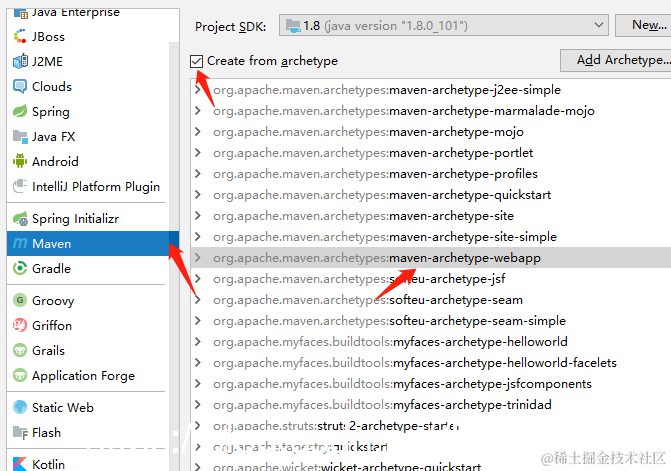
Task: Click the JBoss icon in sidebar
Action: [x=20, y=36]
